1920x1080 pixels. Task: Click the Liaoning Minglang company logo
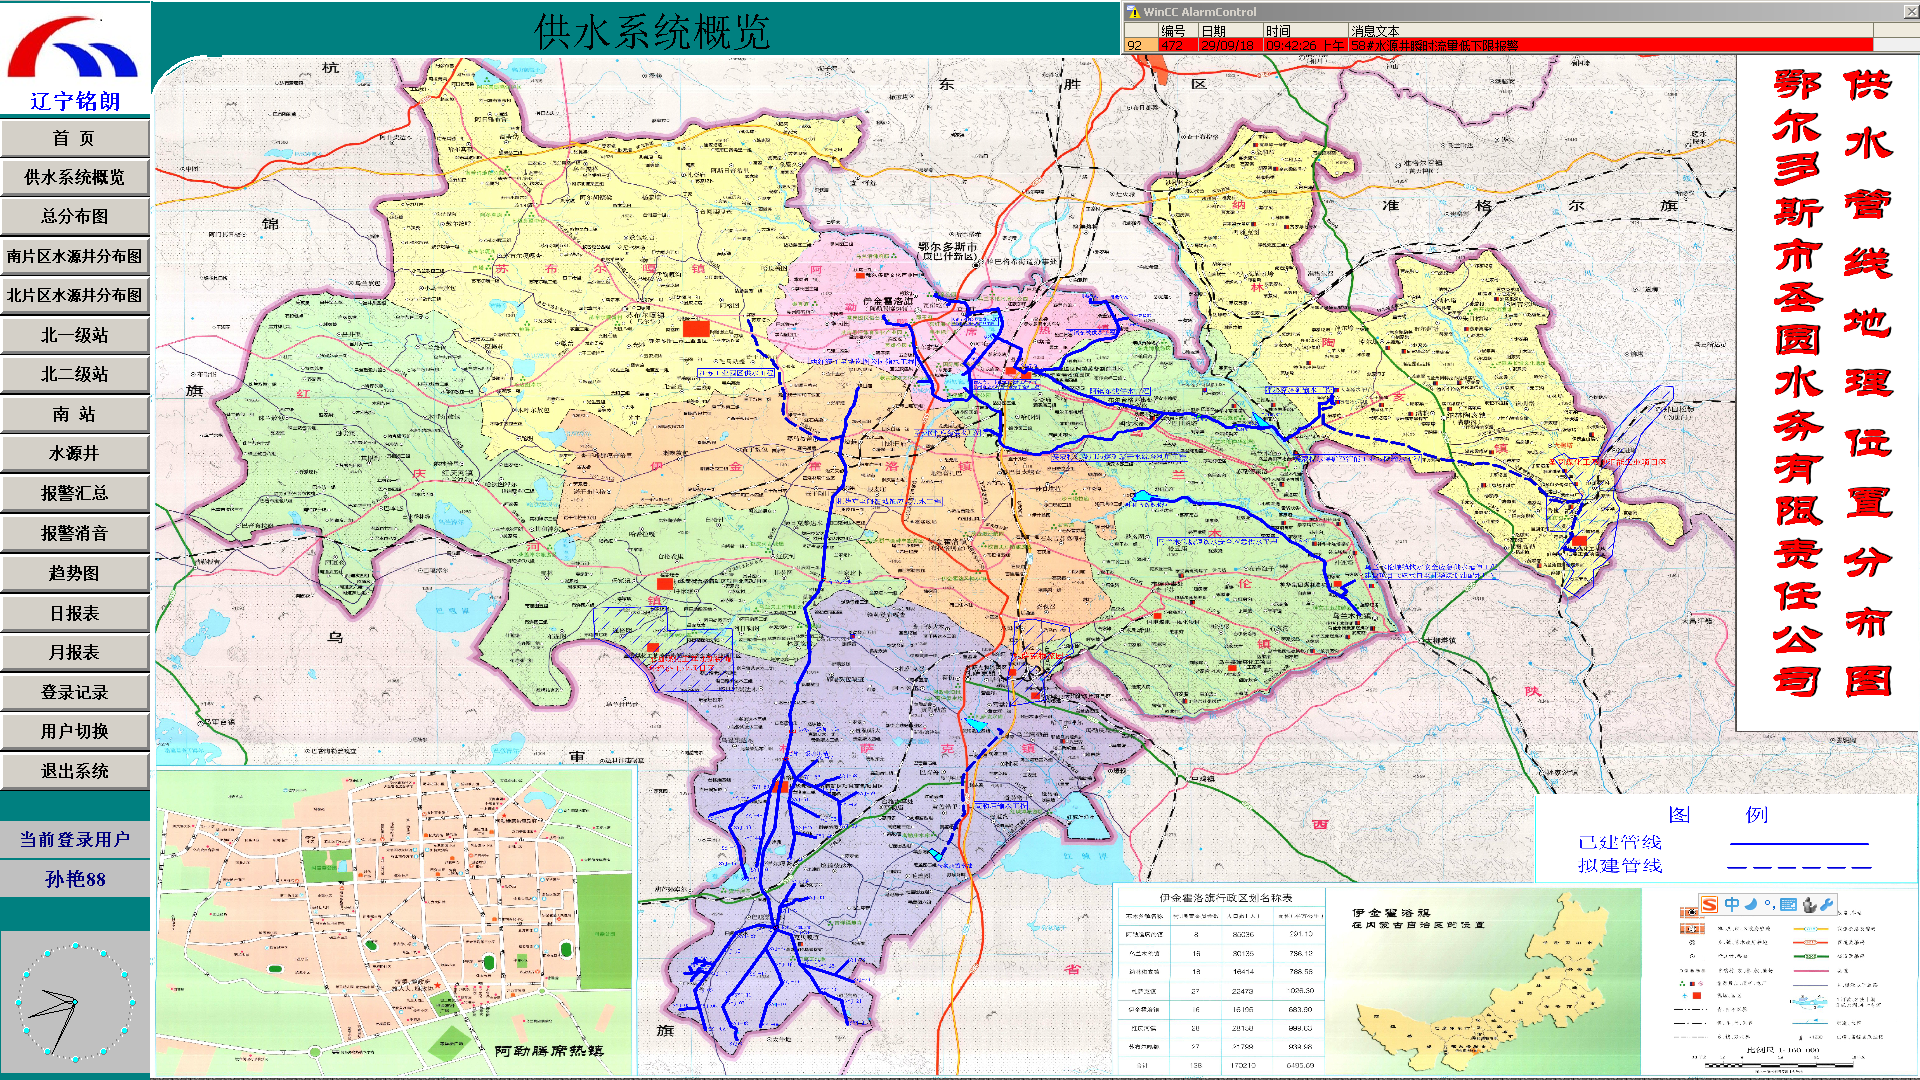pyautogui.click(x=75, y=60)
